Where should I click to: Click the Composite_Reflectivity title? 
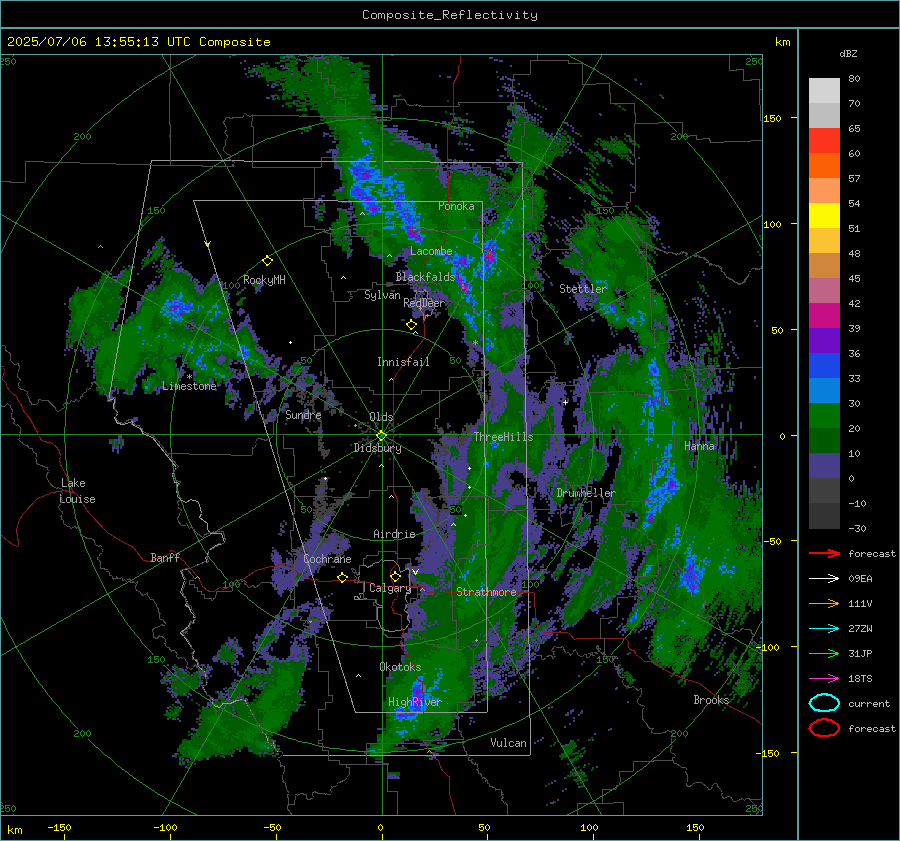tap(450, 15)
